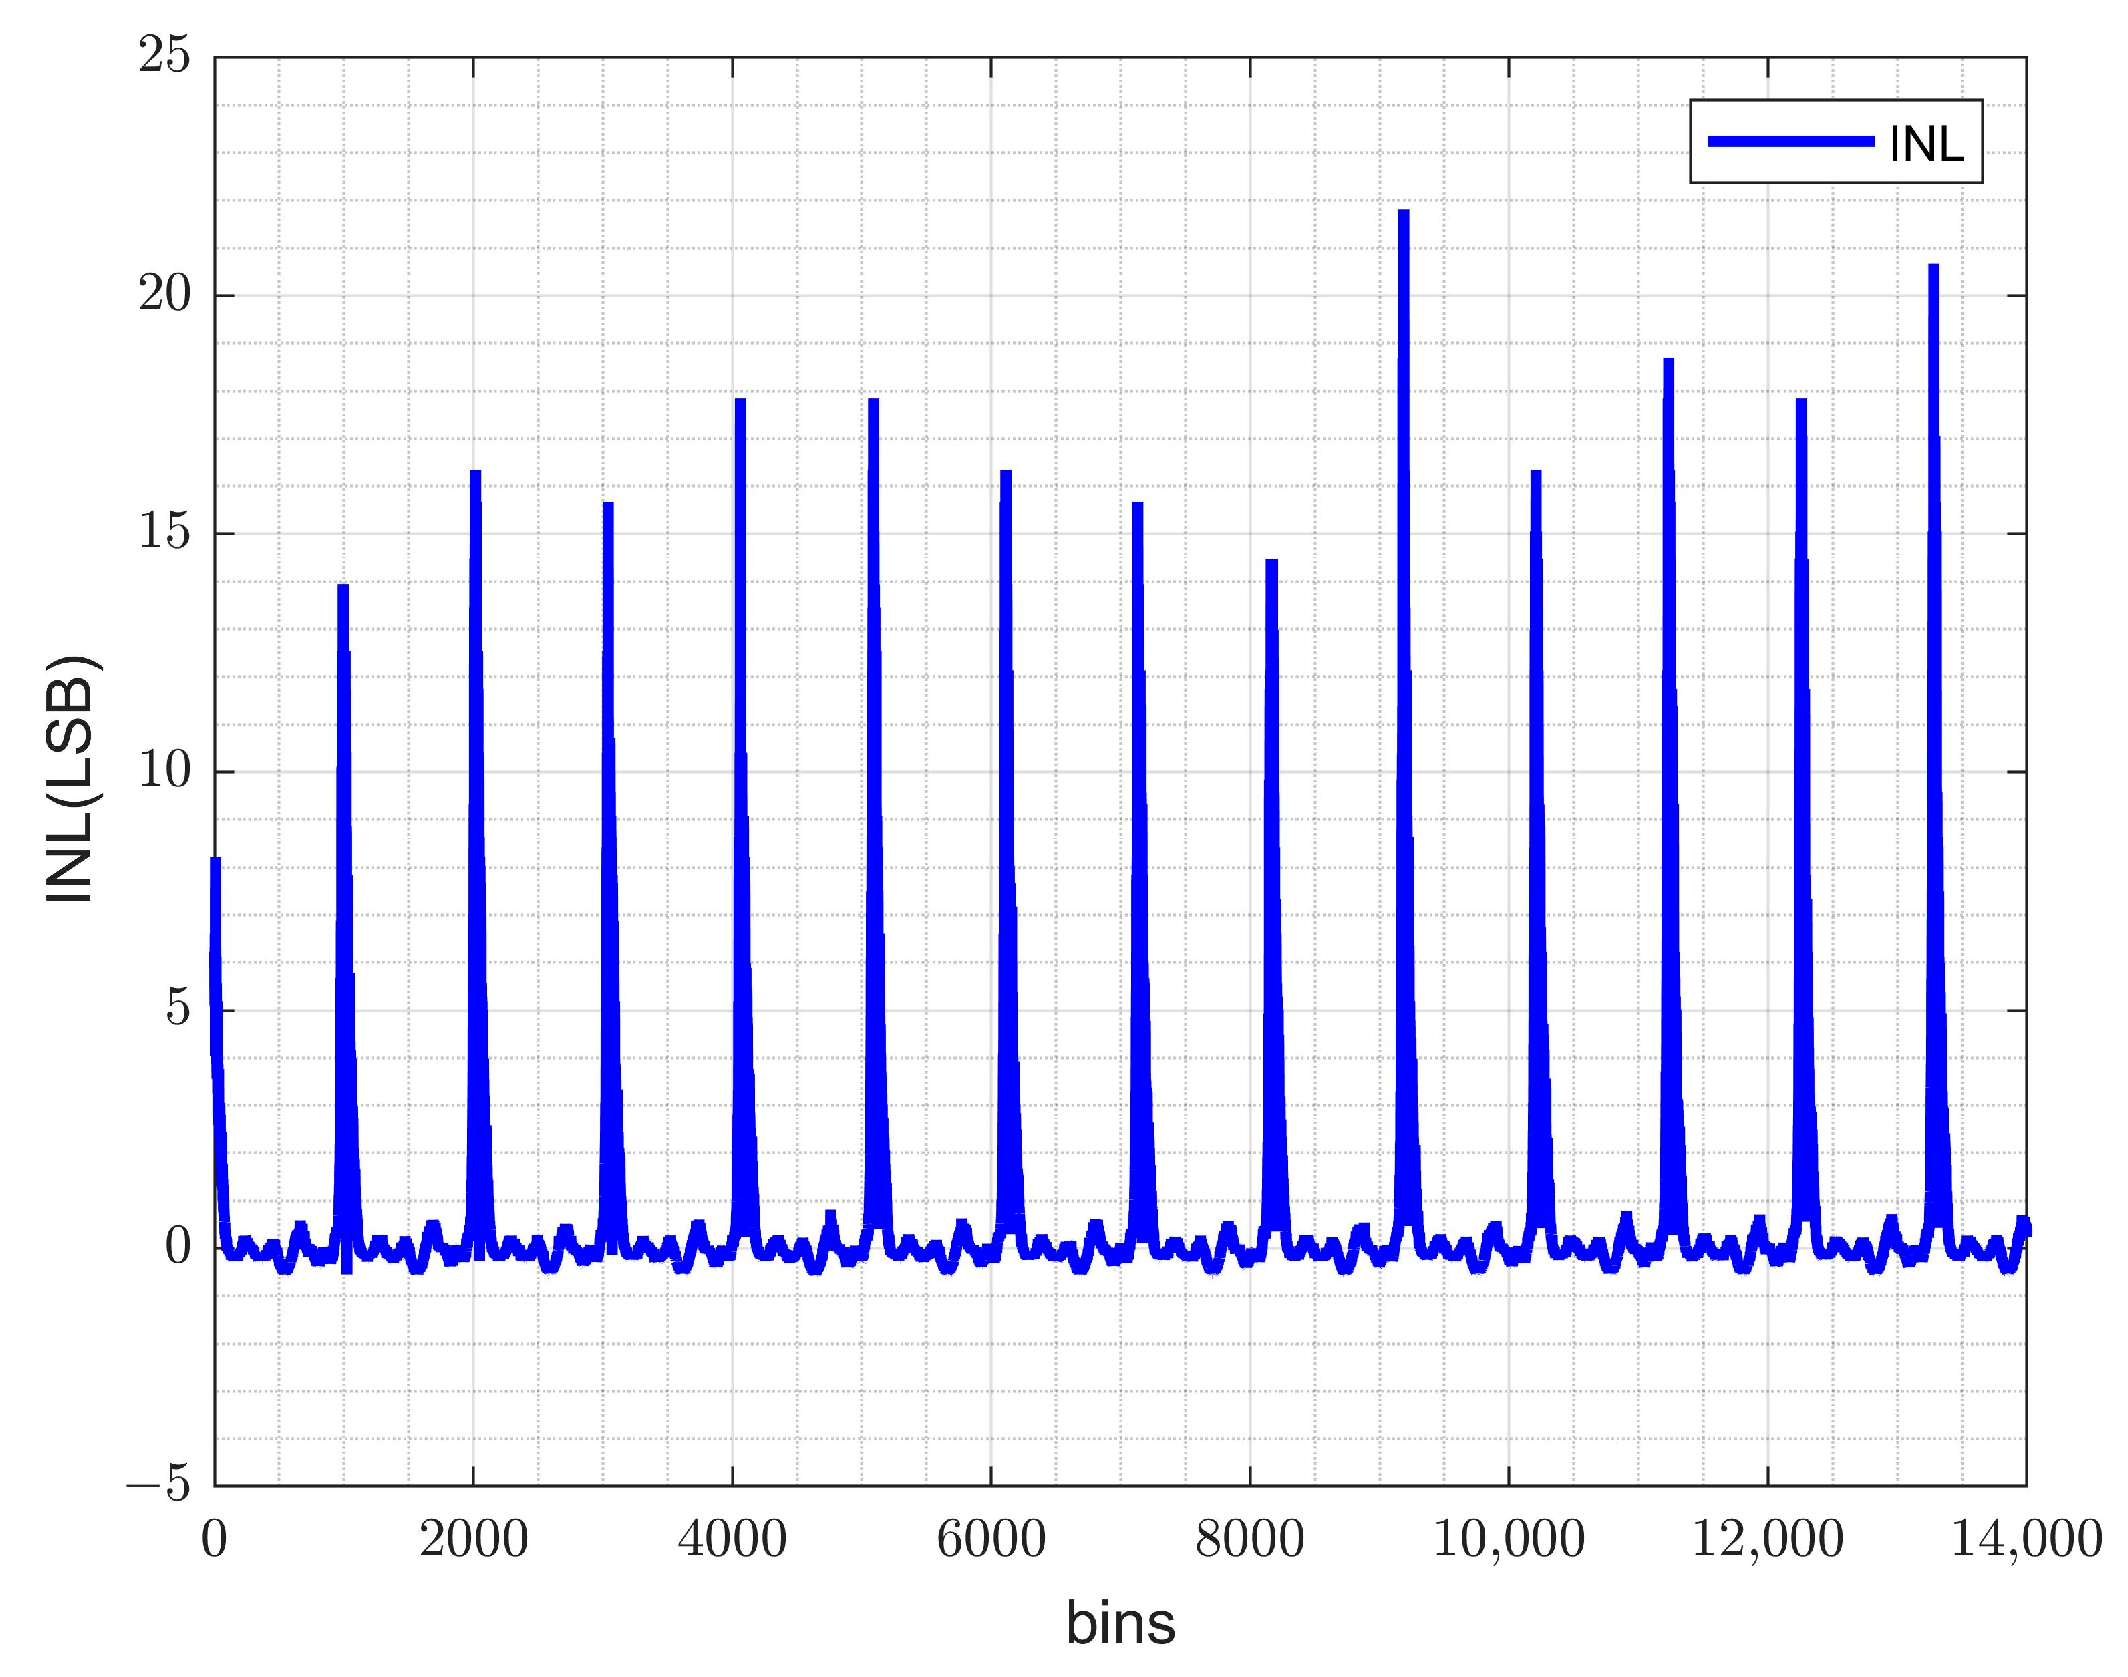Image resolution: width=2128 pixels, height=1677 pixels.
Task: Click the INL legend text label
Action: pyautogui.click(x=1926, y=144)
